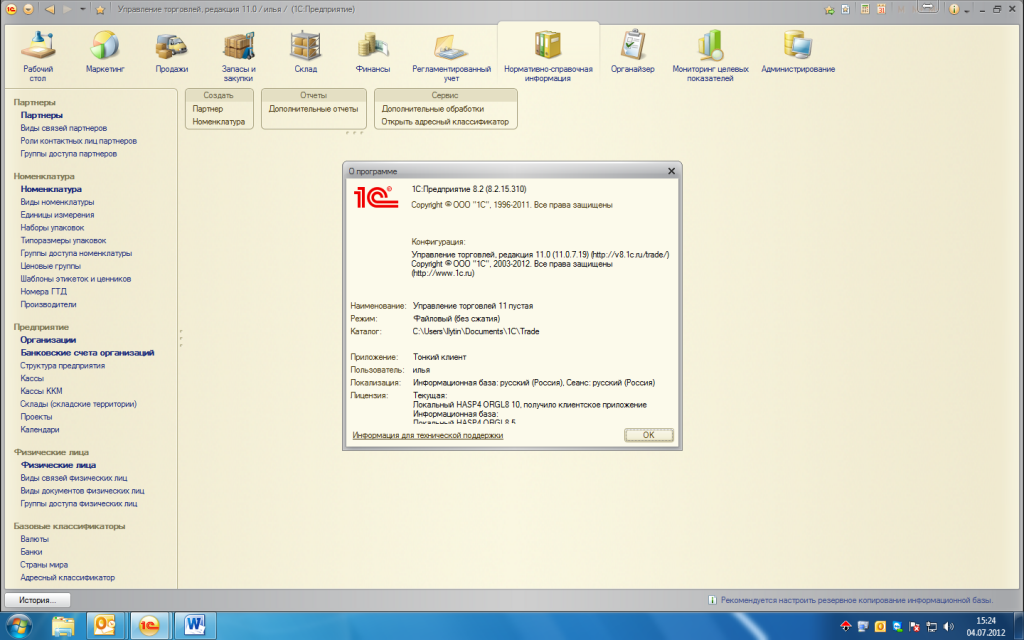Open Типоразмеры упаковок
The height and width of the screenshot is (640, 1024).
coord(63,241)
